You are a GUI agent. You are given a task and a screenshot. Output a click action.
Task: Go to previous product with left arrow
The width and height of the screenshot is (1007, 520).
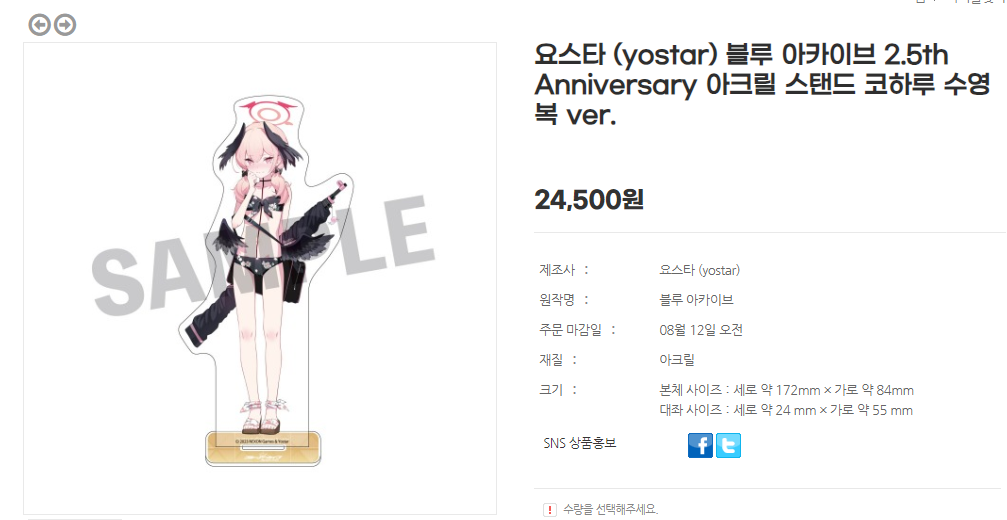click(40, 25)
